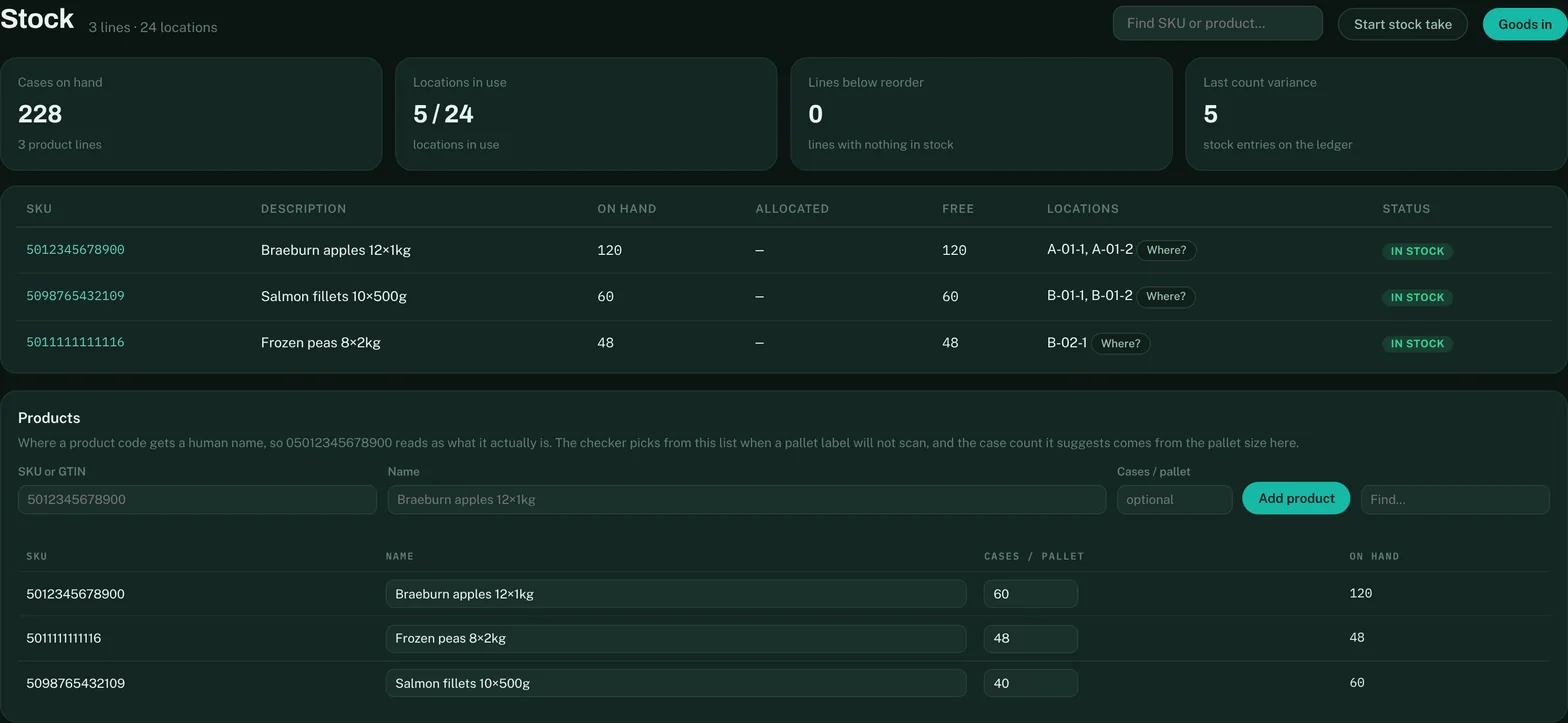Click locations text B-01-1, B-01-2

click(x=1090, y=295)
